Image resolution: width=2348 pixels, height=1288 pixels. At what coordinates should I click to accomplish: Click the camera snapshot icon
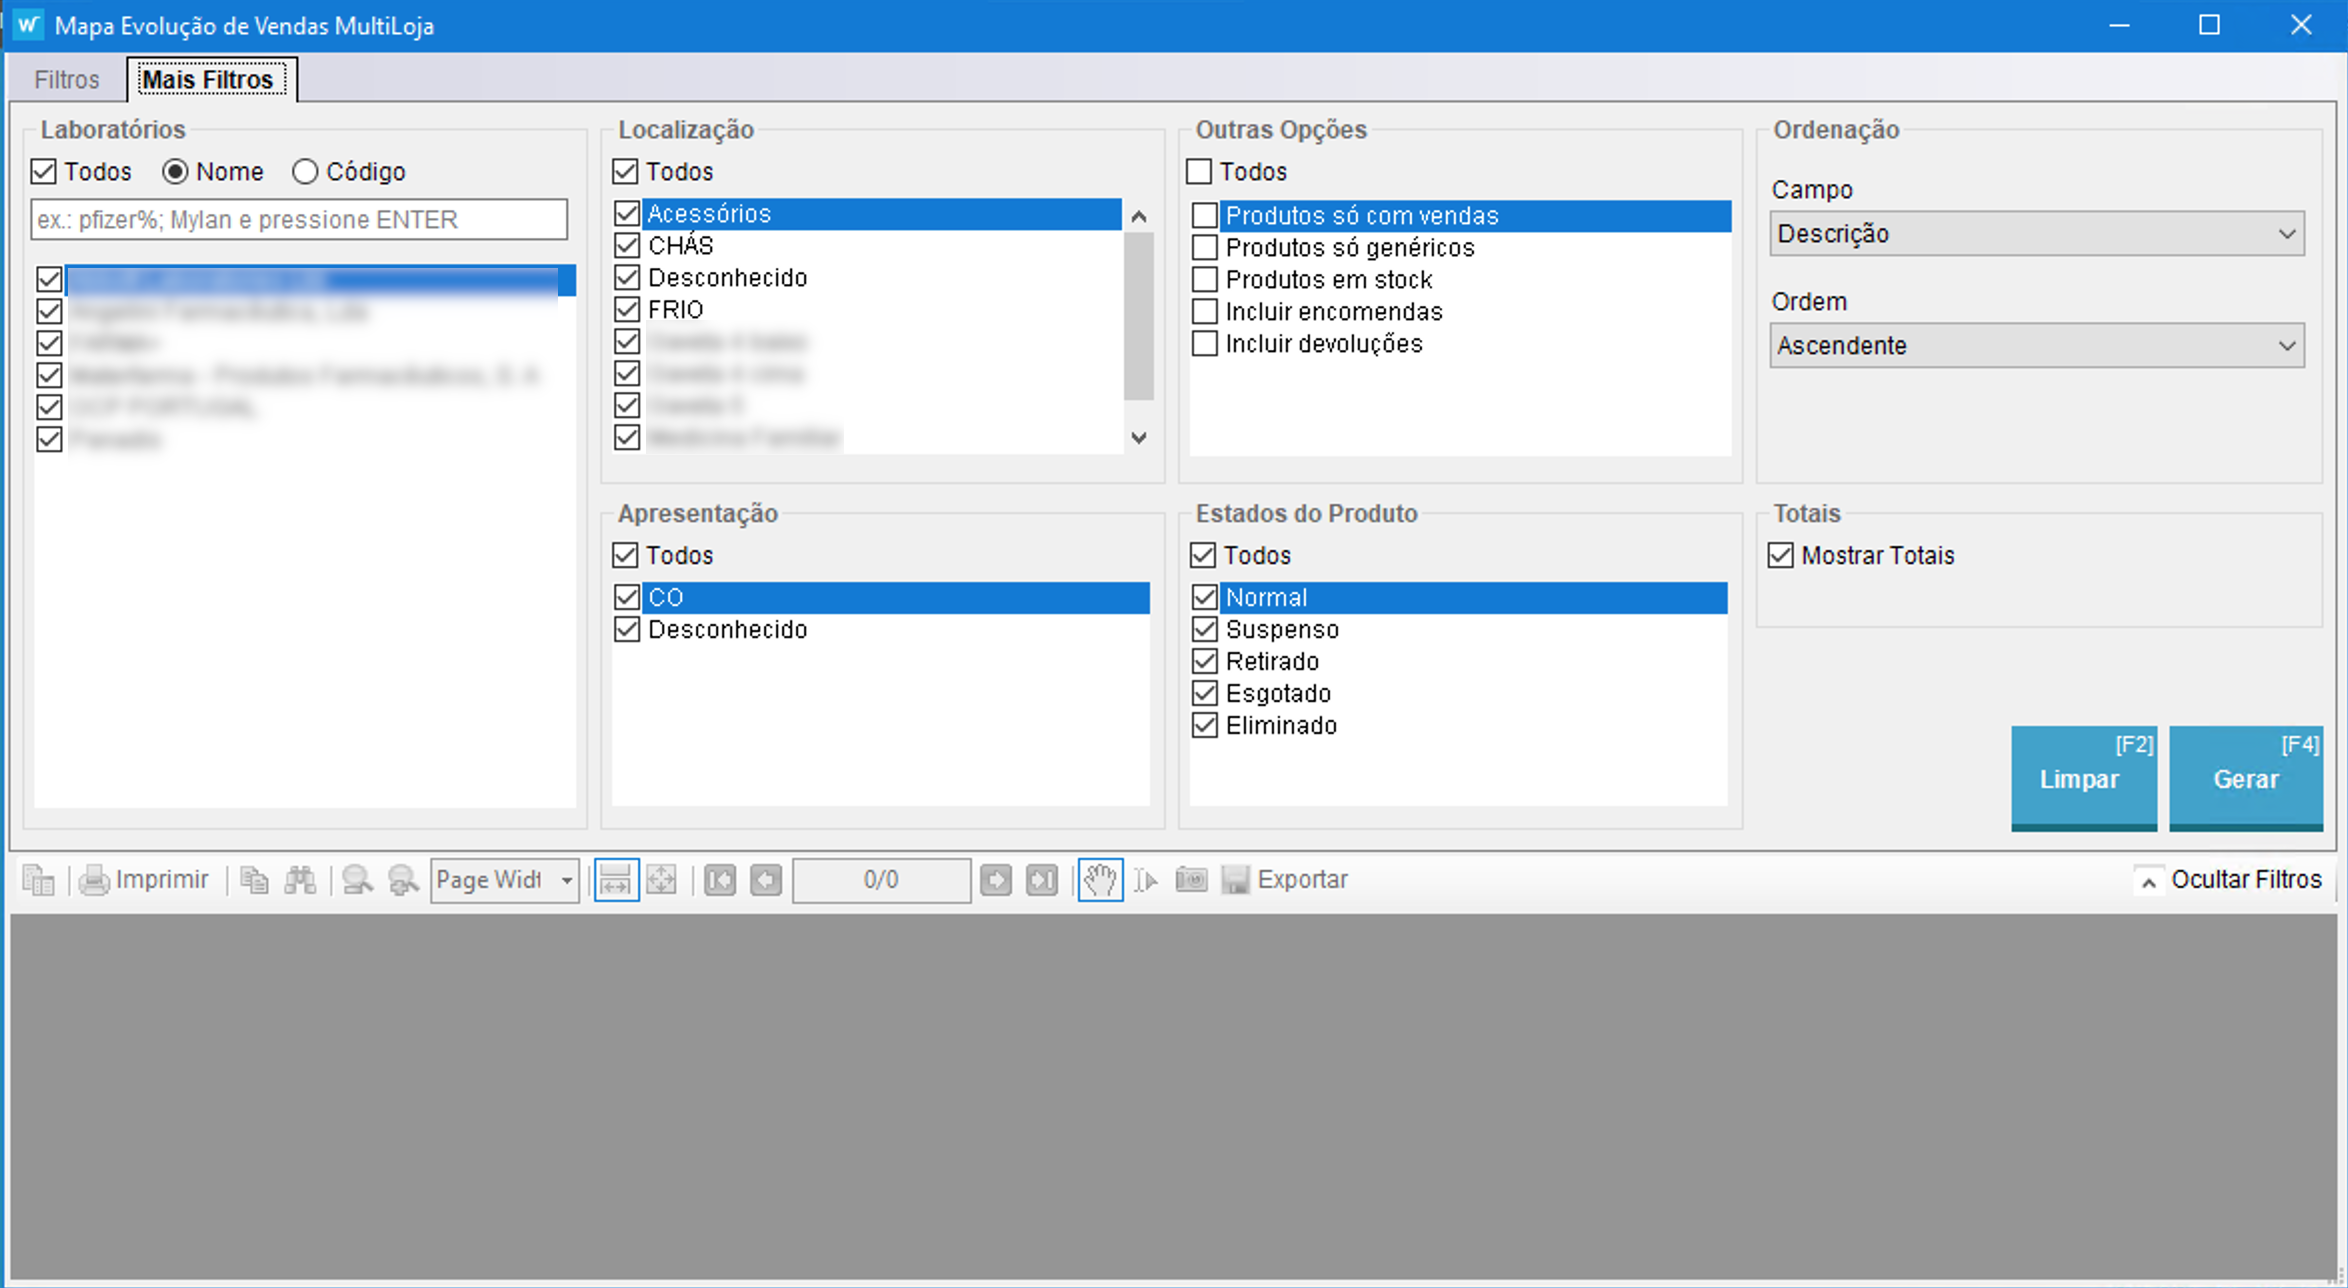[x=1191, y=880]
